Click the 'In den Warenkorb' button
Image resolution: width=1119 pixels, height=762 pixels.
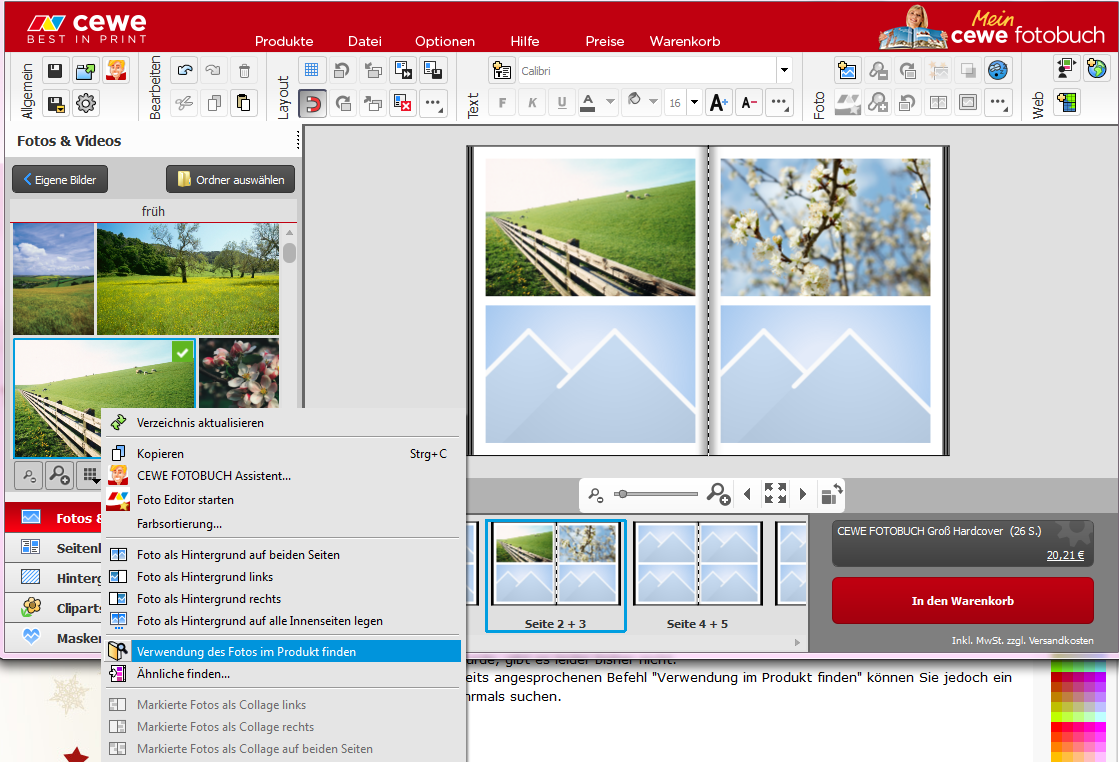(962, 601)
